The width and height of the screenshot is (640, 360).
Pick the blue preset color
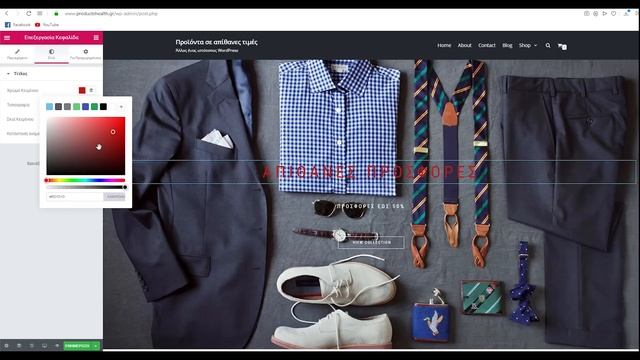85,107
